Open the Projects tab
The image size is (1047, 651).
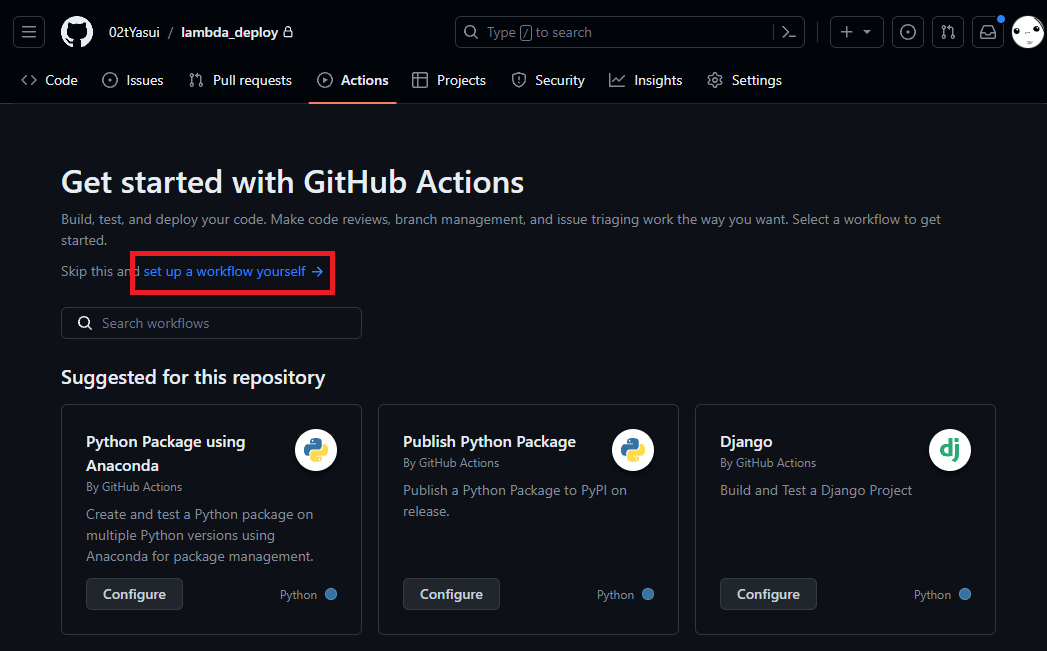(449, 80)
